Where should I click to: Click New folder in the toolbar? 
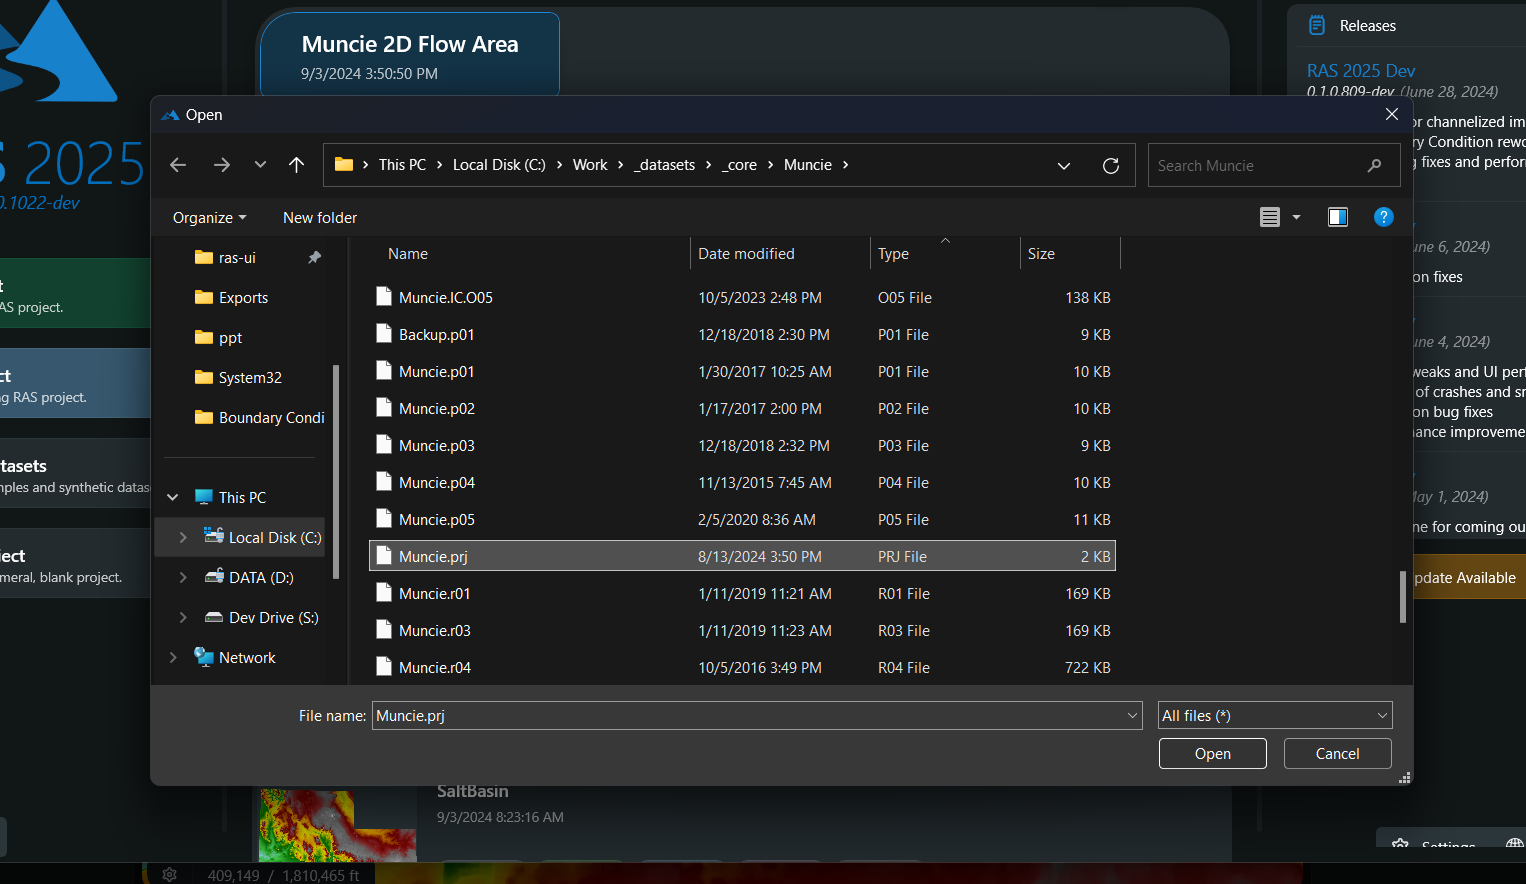point(320,218)
